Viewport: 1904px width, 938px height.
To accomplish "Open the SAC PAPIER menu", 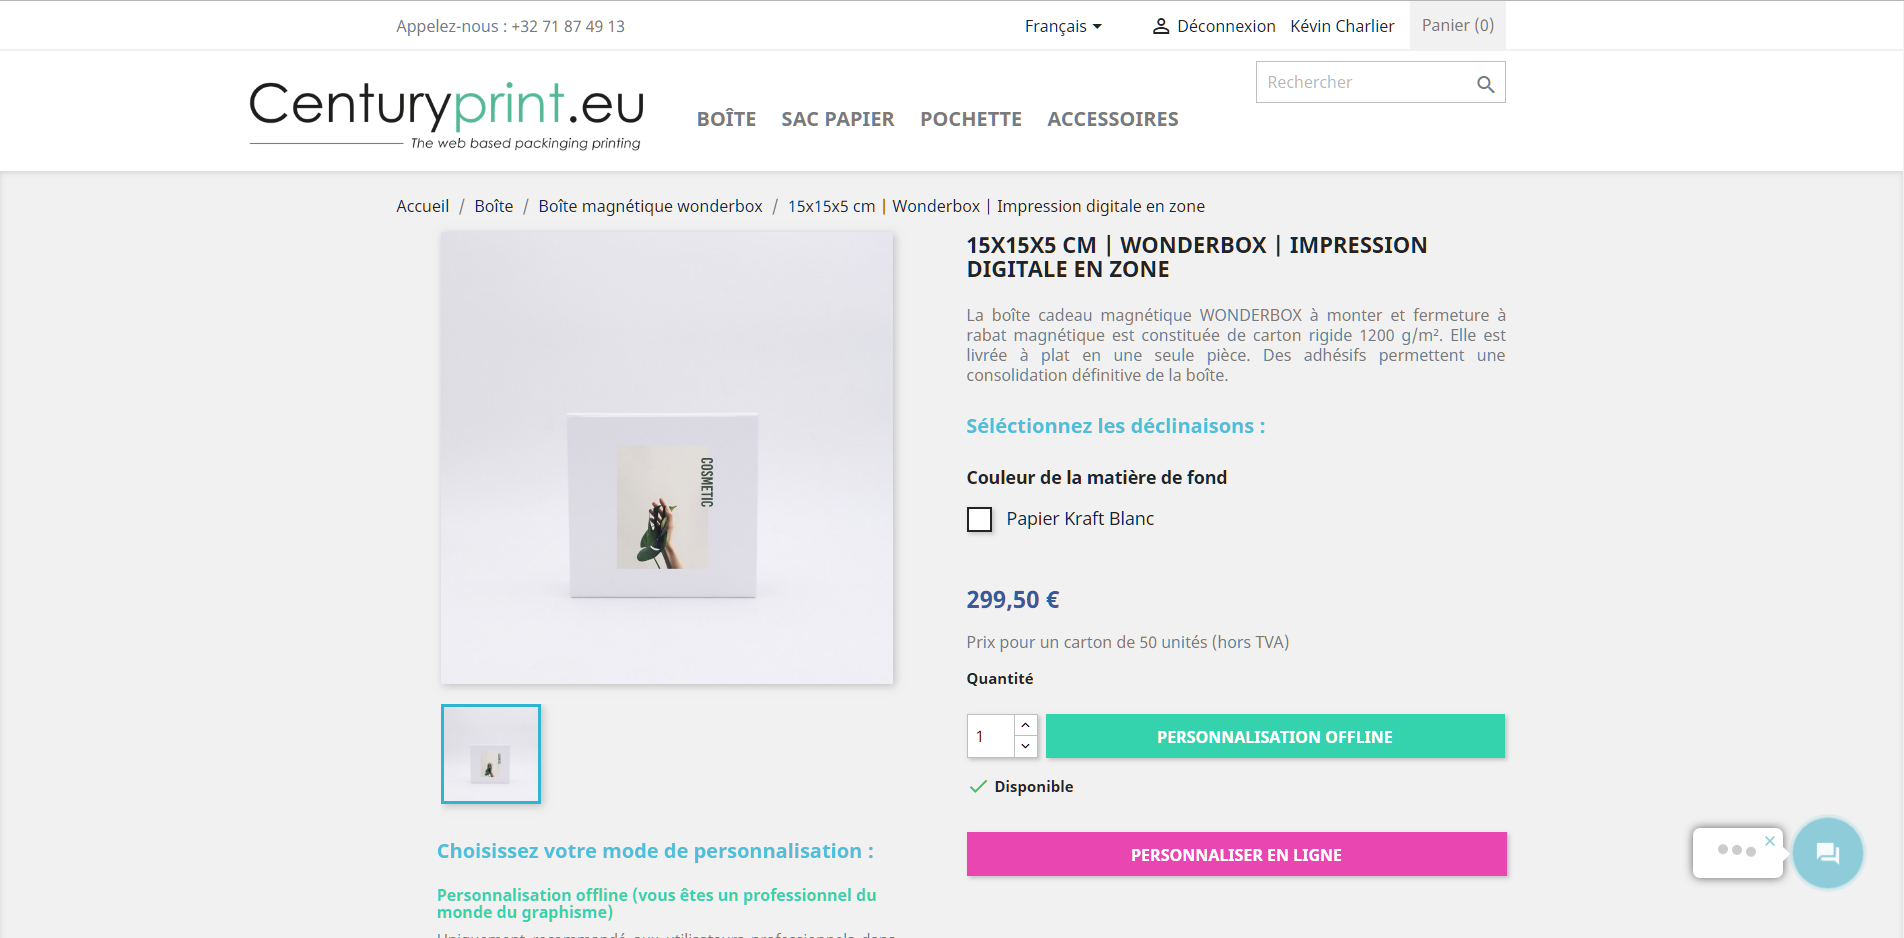I will point(838,119).
